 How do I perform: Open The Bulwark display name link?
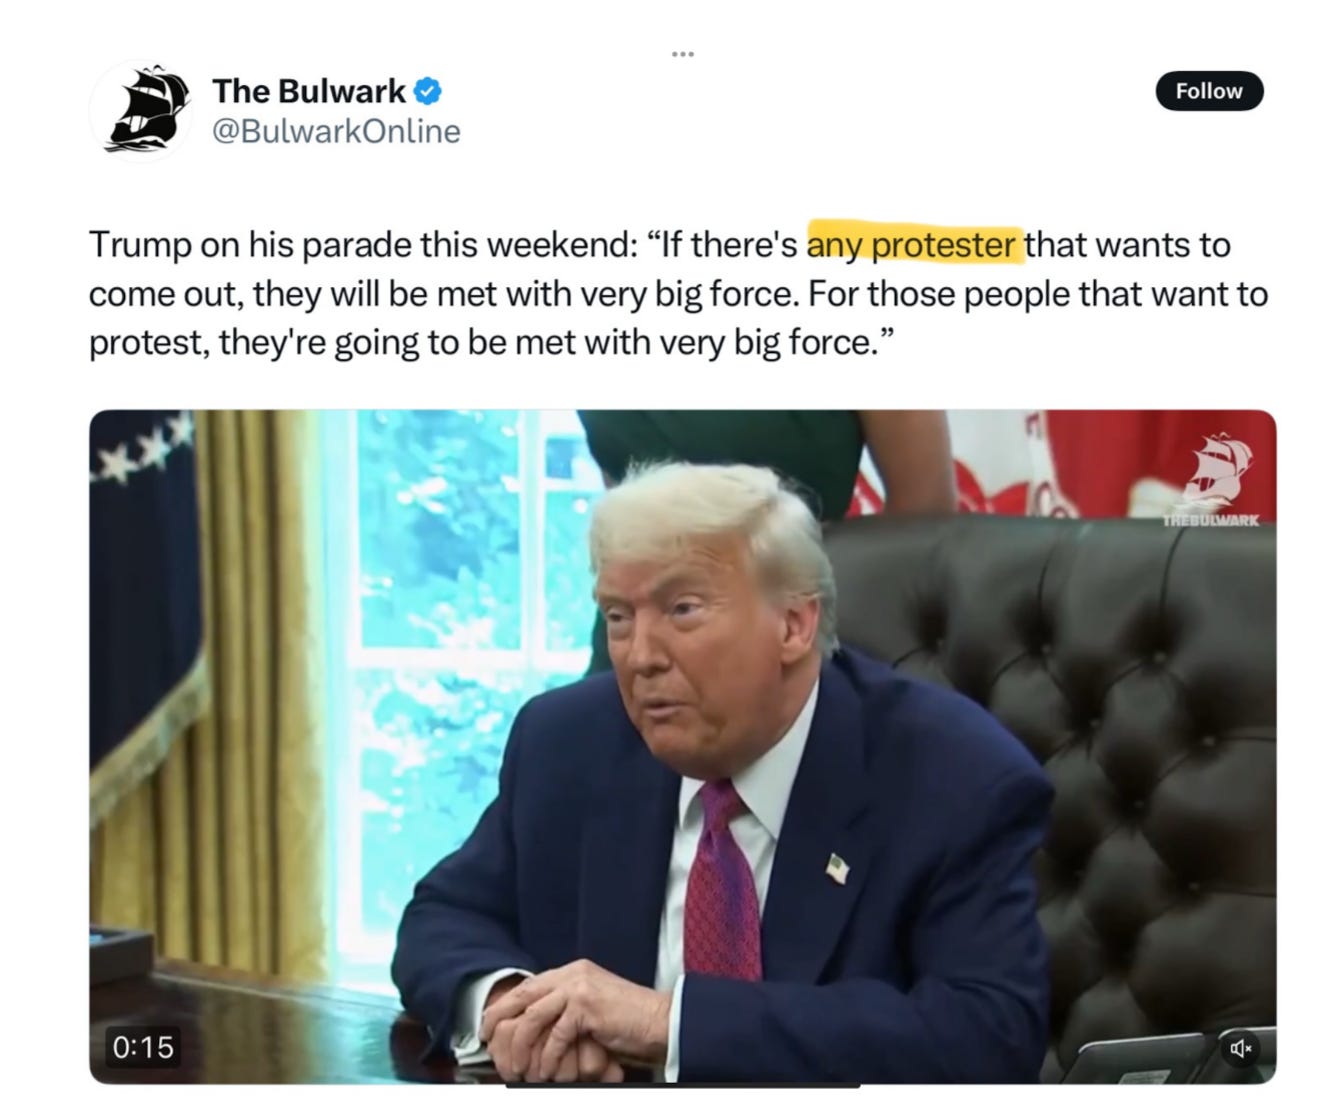point(309,91)
